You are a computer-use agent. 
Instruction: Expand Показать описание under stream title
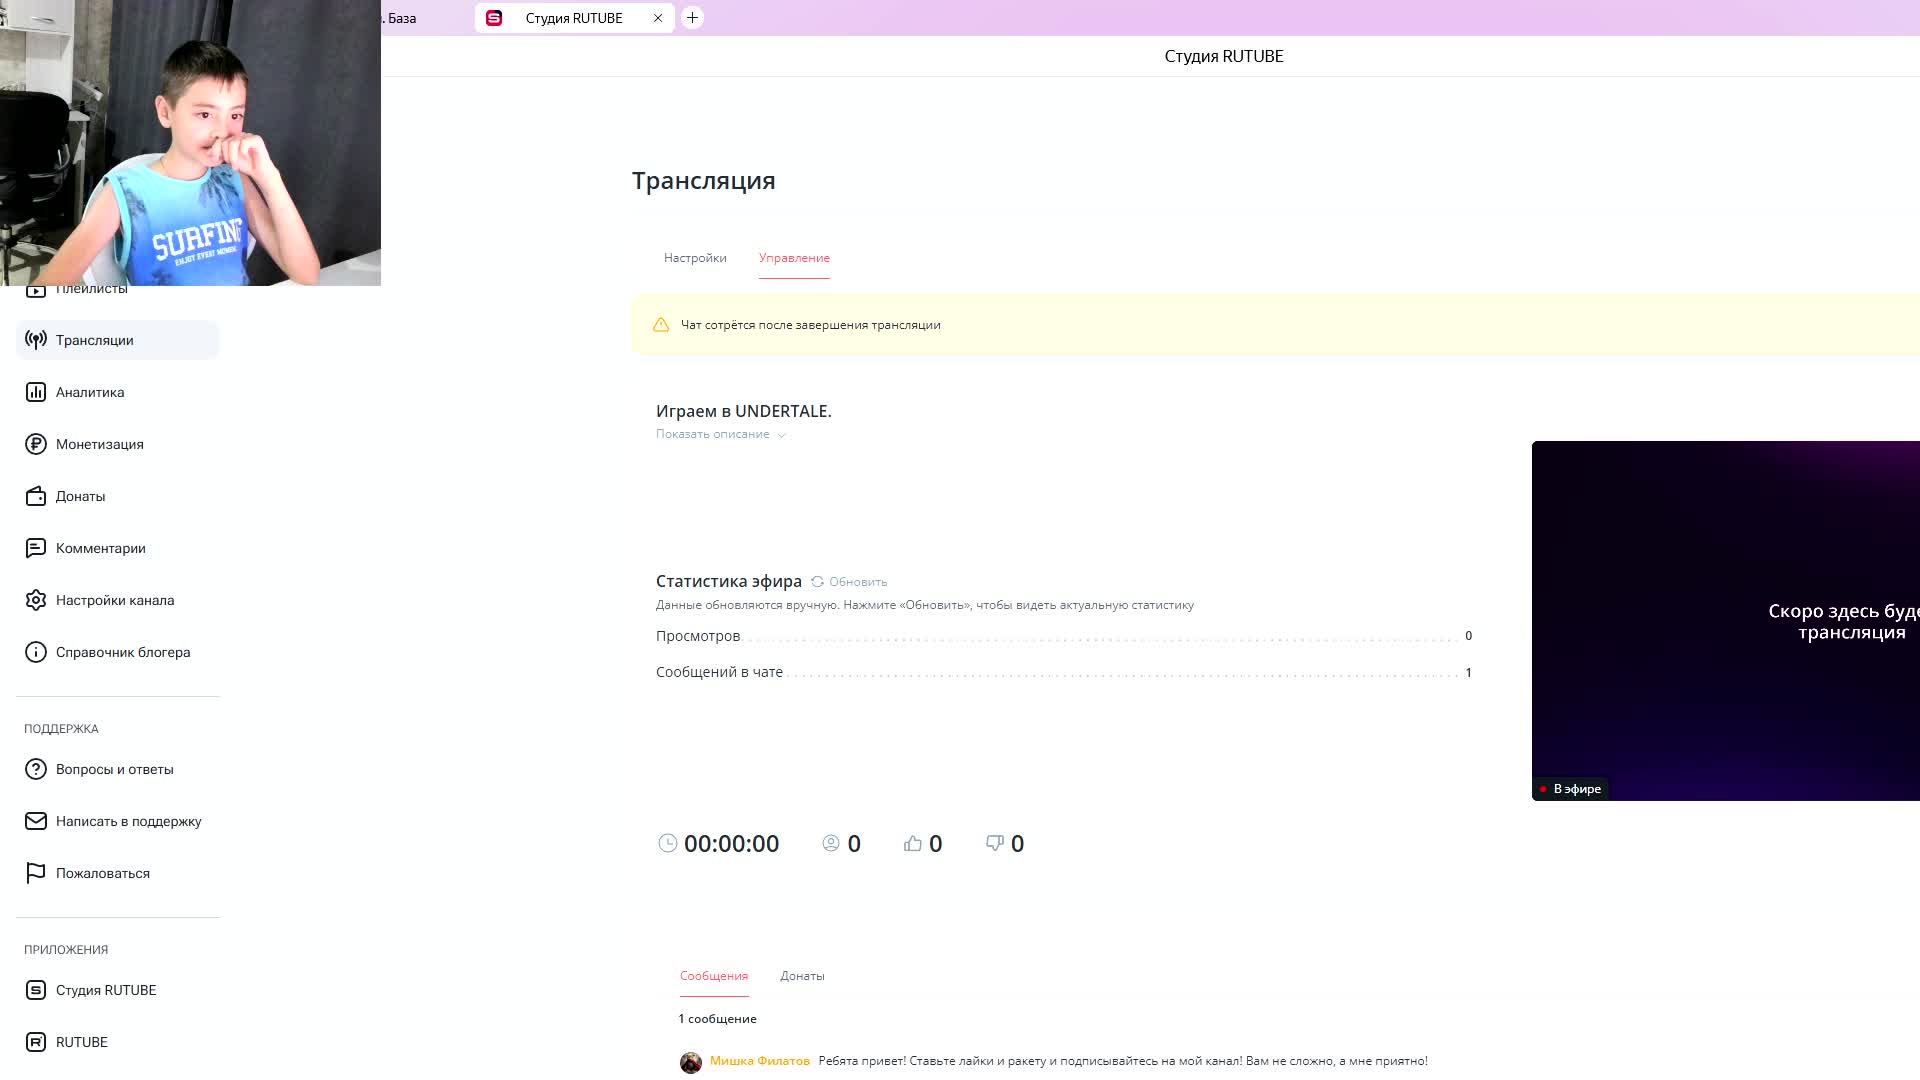721,434
